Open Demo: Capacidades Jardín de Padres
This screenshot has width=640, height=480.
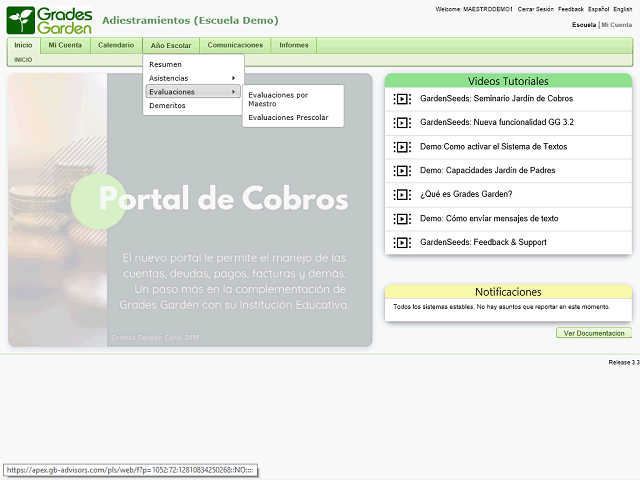click(488, 170)
